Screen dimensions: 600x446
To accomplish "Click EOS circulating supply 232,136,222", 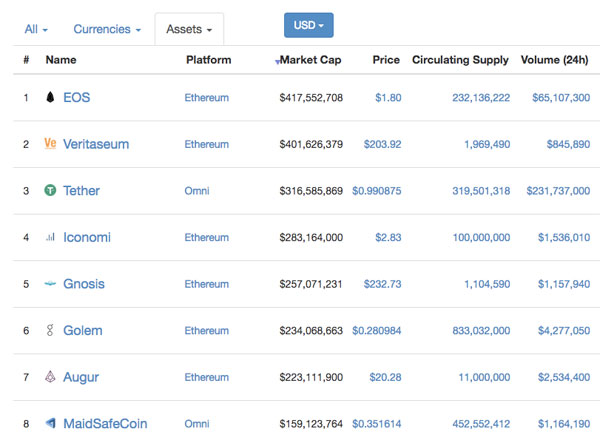I will [481, 98].
